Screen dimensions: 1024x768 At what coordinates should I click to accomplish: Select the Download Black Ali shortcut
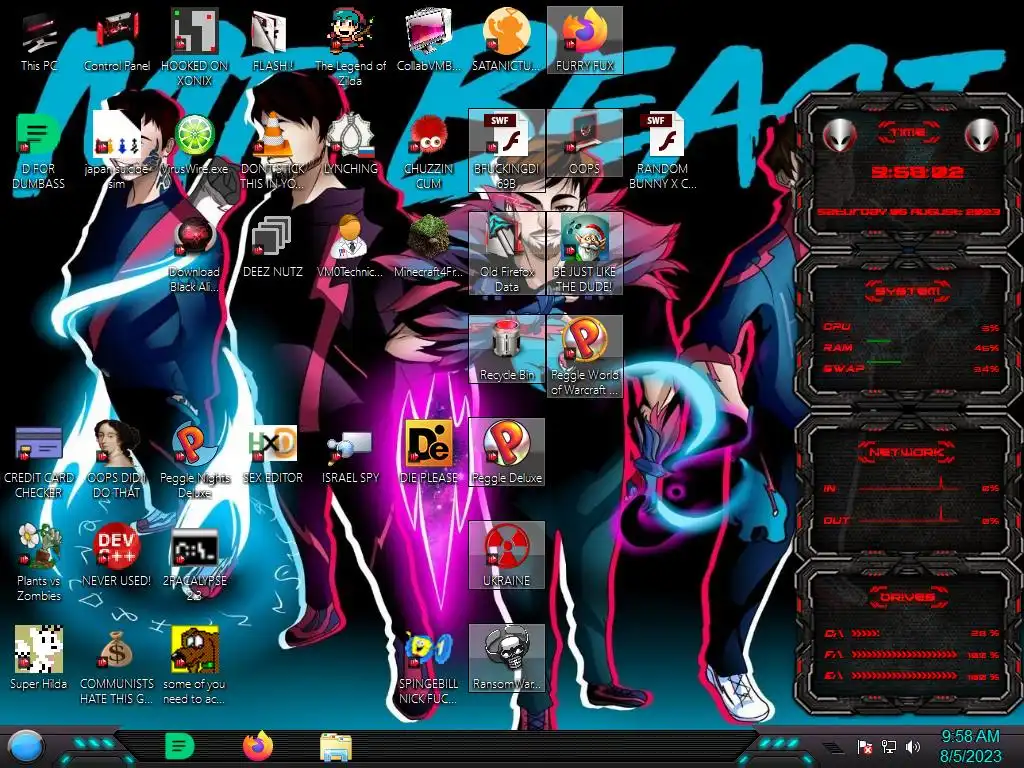195,255
